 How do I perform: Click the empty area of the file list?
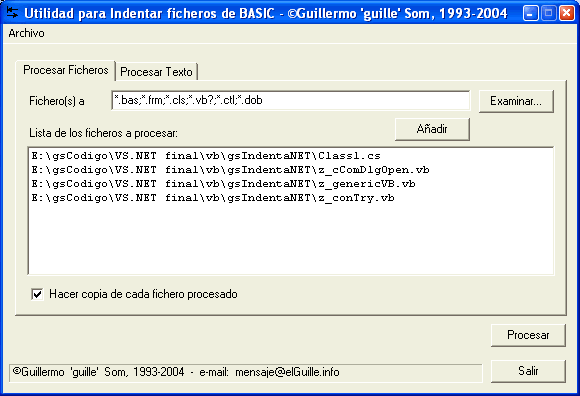[291, 240]
